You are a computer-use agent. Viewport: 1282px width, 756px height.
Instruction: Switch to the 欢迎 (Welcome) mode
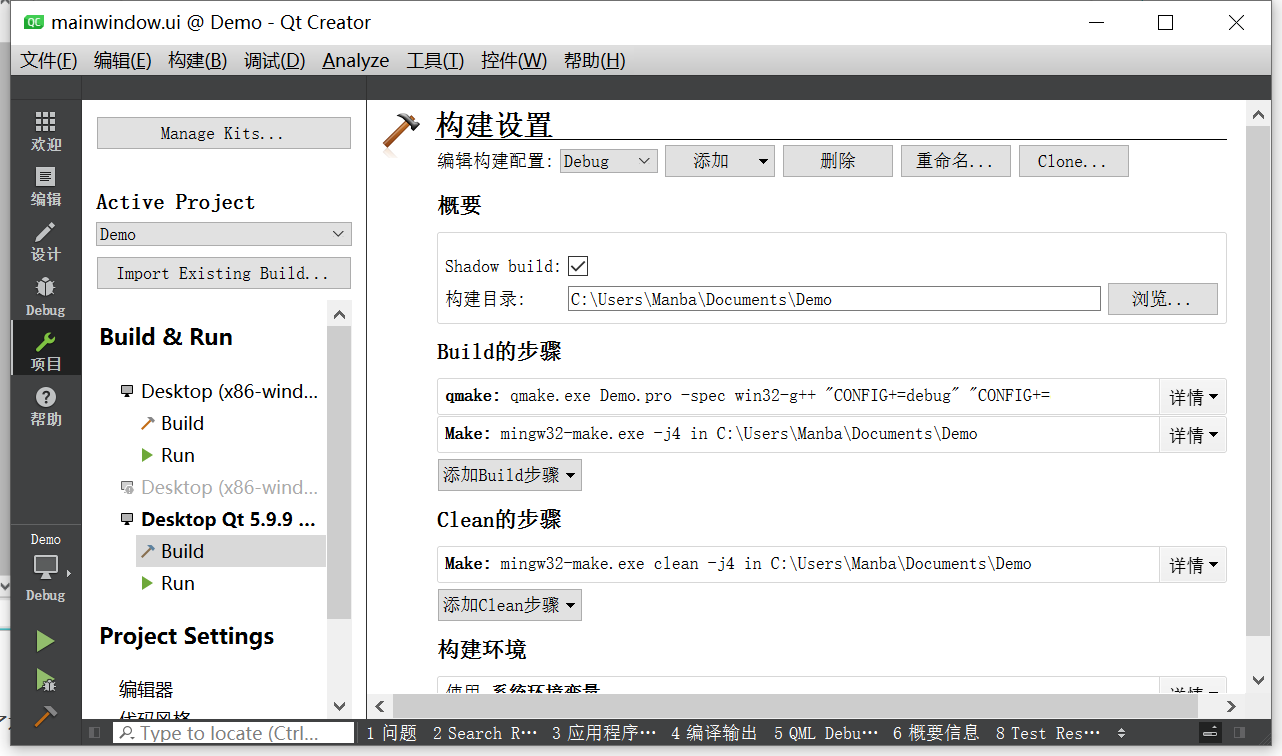pyautogui.click(x=45, y=131)
